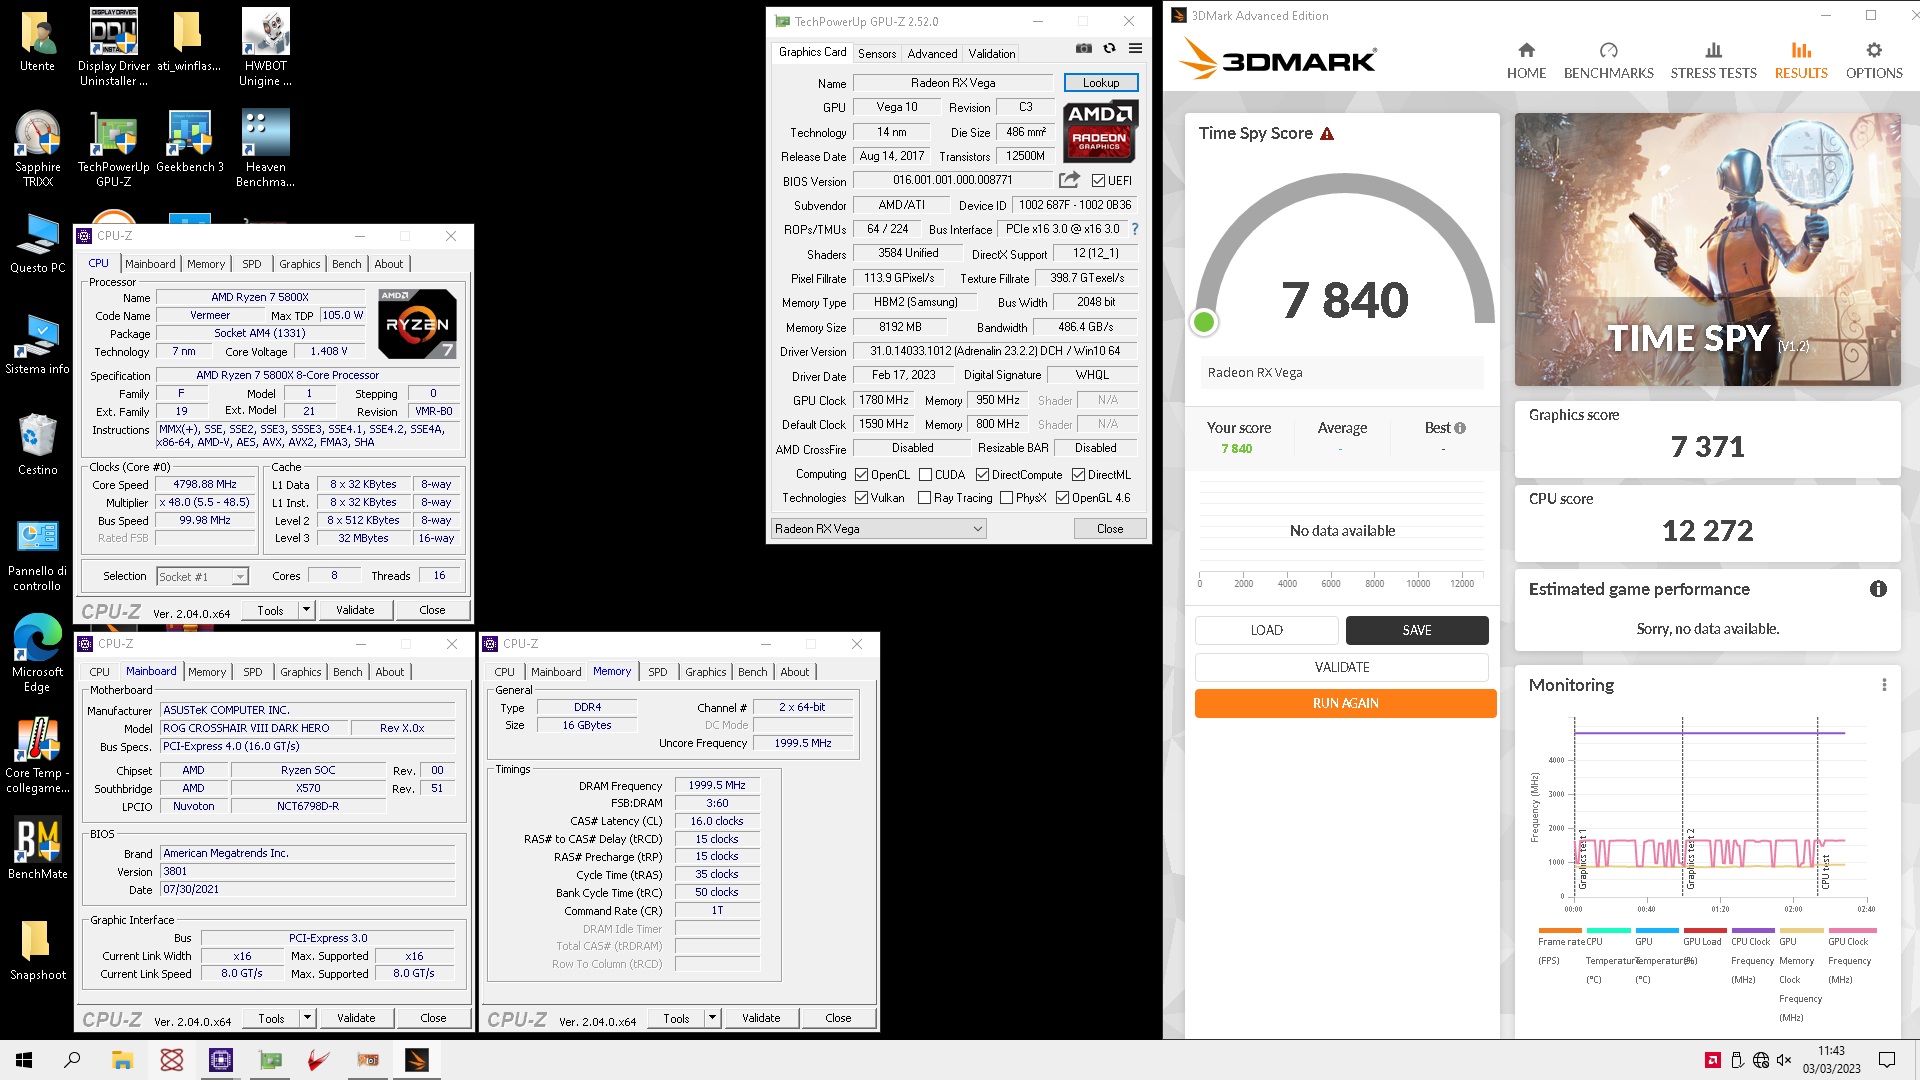The image size is (1920, 1080).
Task: Toggle the Ray Tracing checkbox
Action: click(x=924, y=498)
